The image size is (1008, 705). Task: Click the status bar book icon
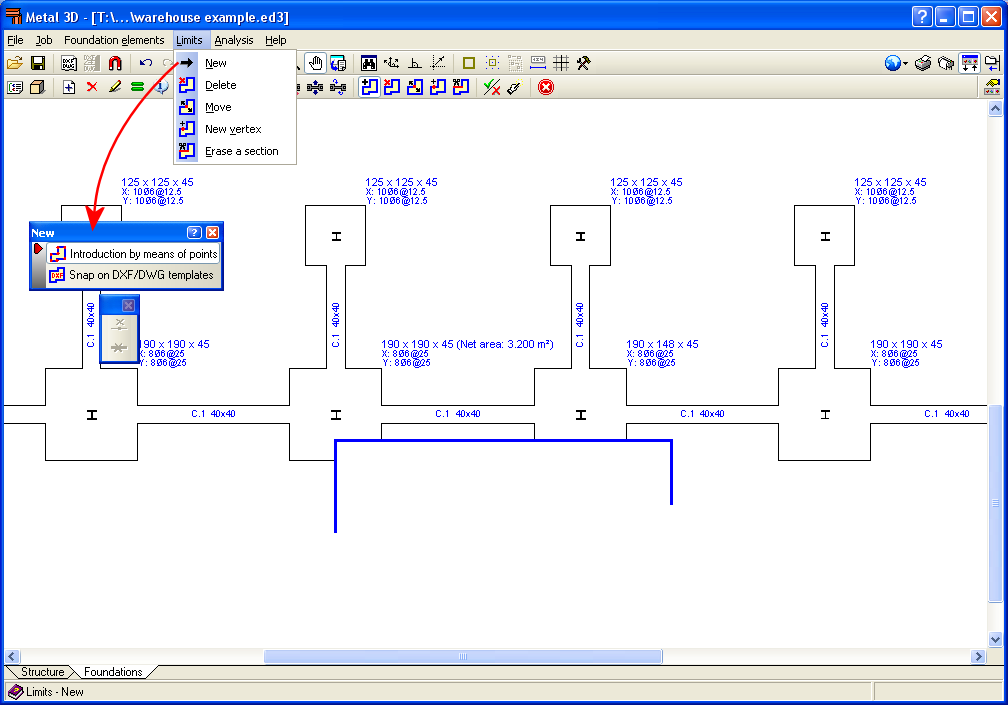pos(15,692)
